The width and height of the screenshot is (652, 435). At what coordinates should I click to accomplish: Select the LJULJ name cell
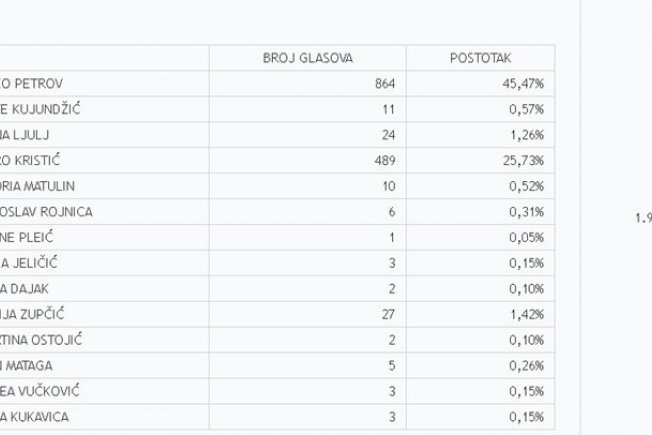pyautogui.click(x=25, y=135)
